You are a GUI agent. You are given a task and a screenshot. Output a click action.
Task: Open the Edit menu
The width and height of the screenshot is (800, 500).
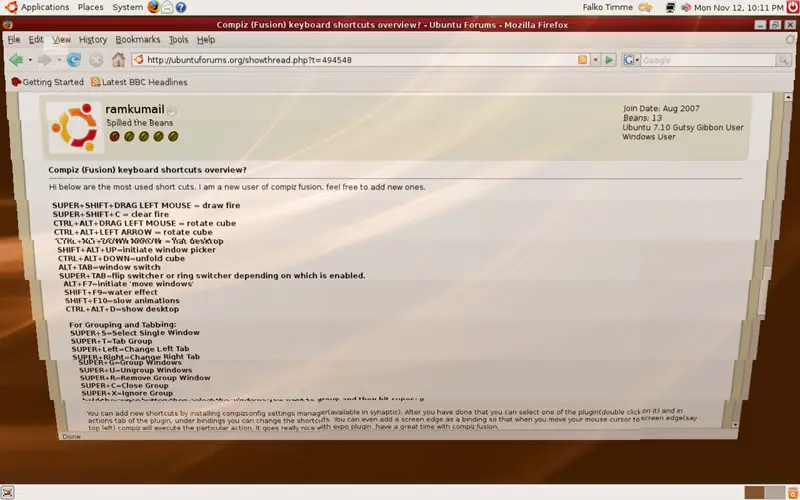[x=36, y=39]
